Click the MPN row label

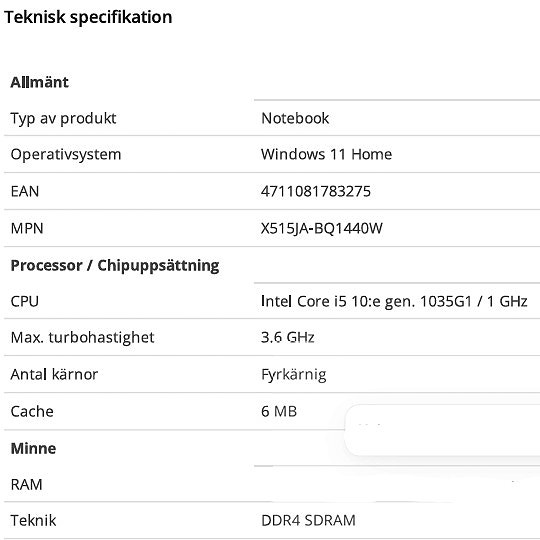pos(27,228)
